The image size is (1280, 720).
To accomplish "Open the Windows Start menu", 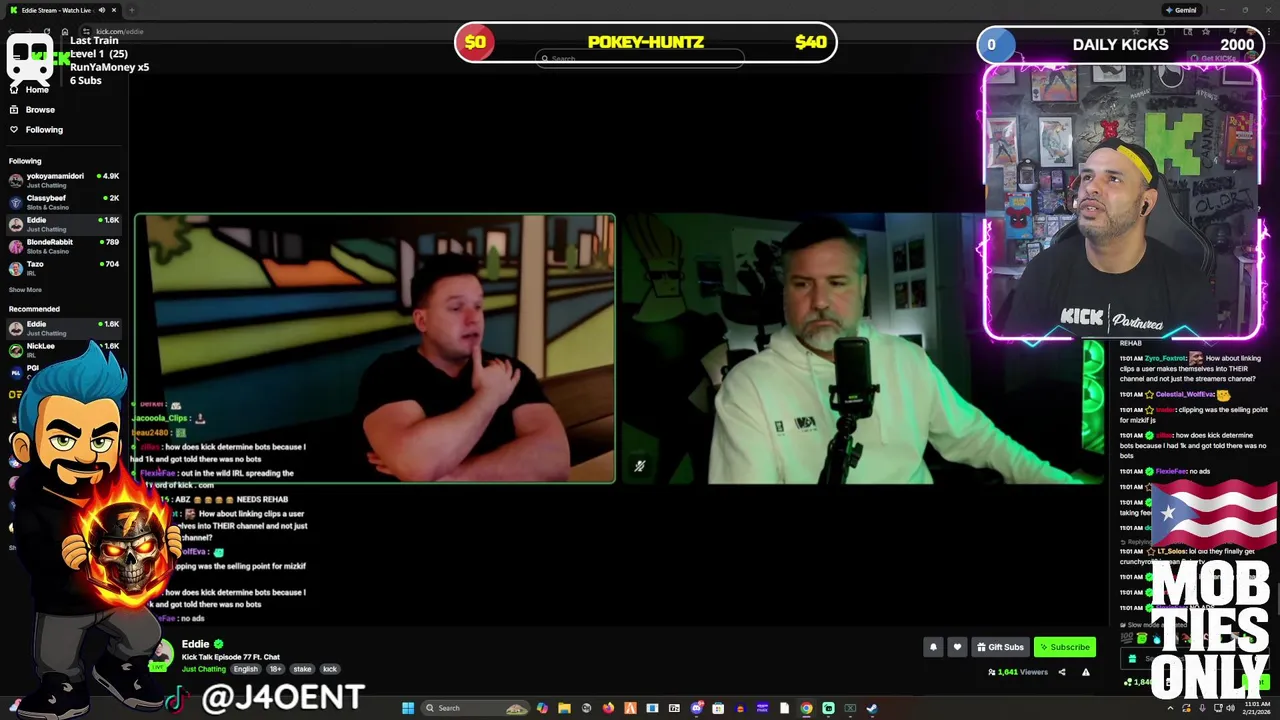I will click(408, 708).
